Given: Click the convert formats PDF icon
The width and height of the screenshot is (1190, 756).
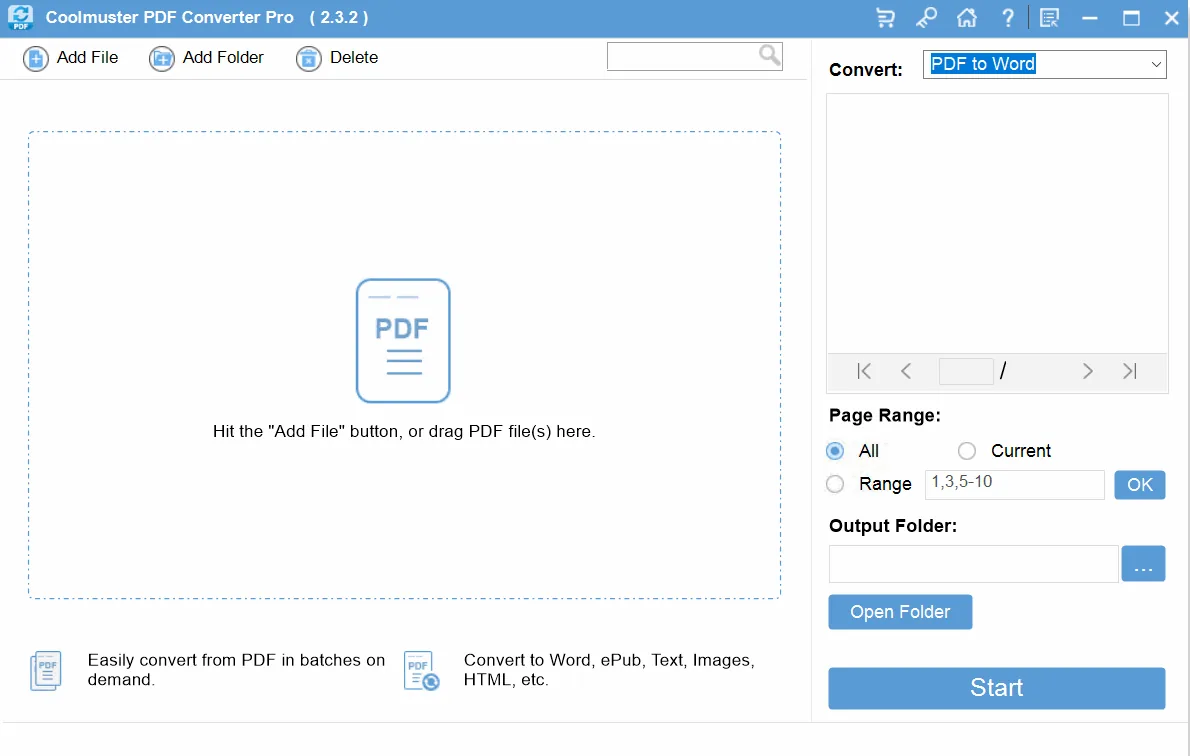Looking at the screenshot, I should pyautogui.click(x=421, y=671).
